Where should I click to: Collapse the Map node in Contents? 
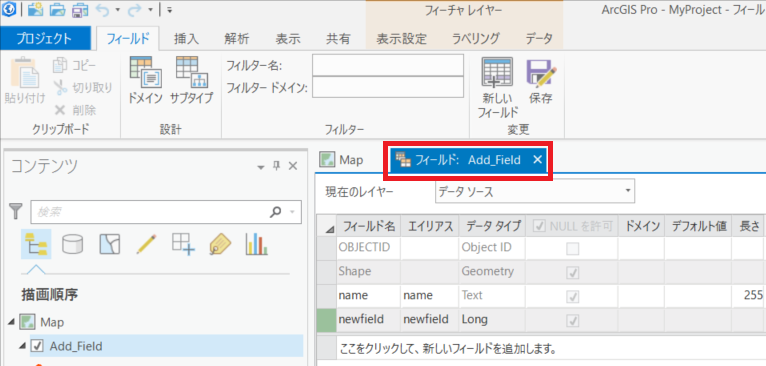tap(11, 323)
